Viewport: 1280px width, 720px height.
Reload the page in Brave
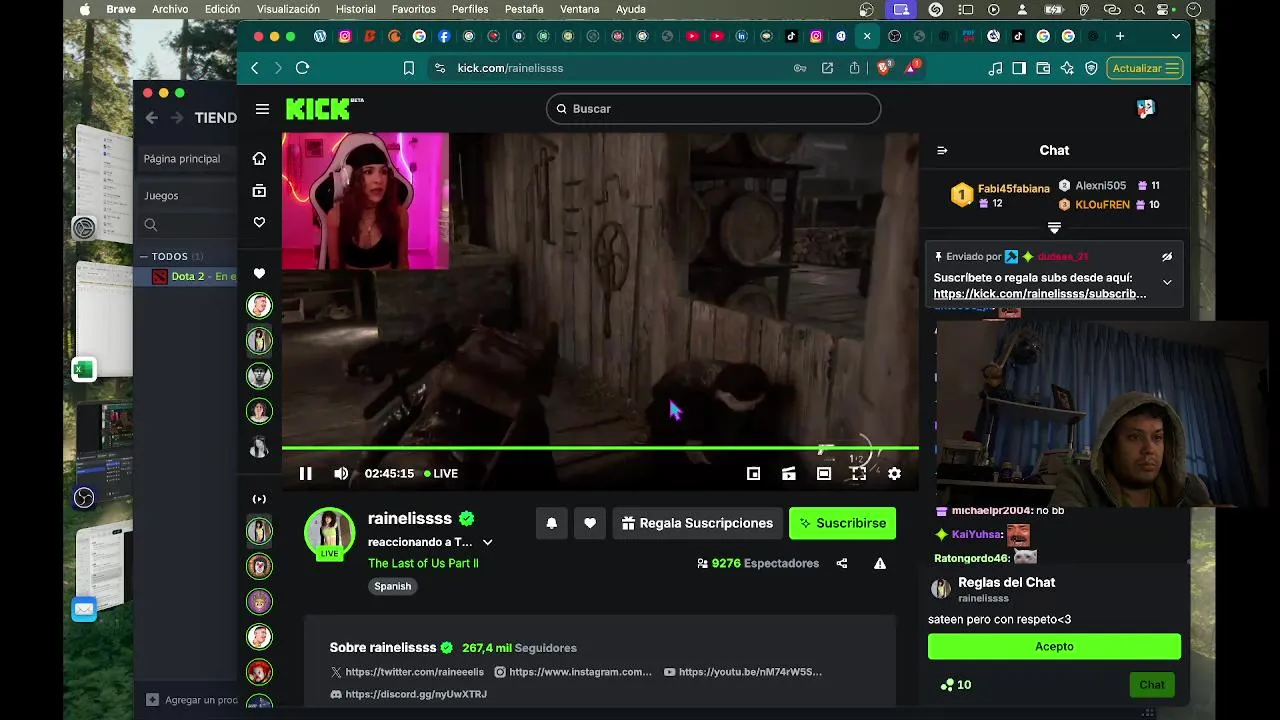point(302,68)
